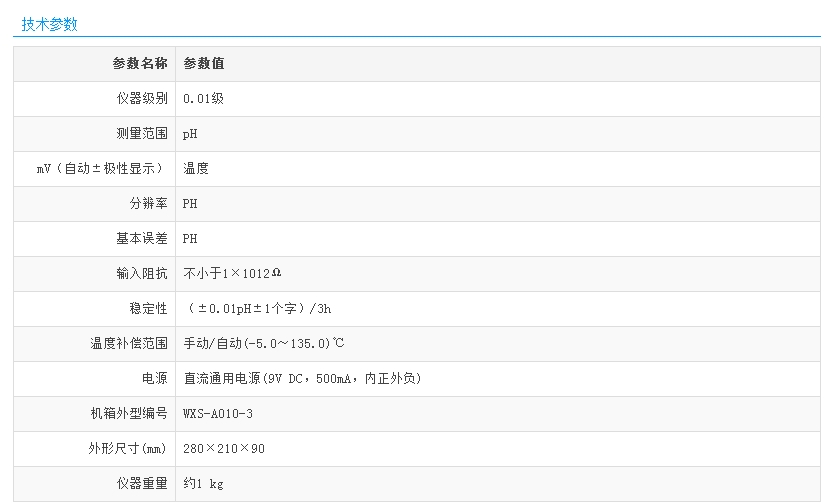This screenshot has height=504, width=827.
Task: Click the （±0.01pH±1个字）/3h value
Action: pyautogui.click(x=257, y=309)
